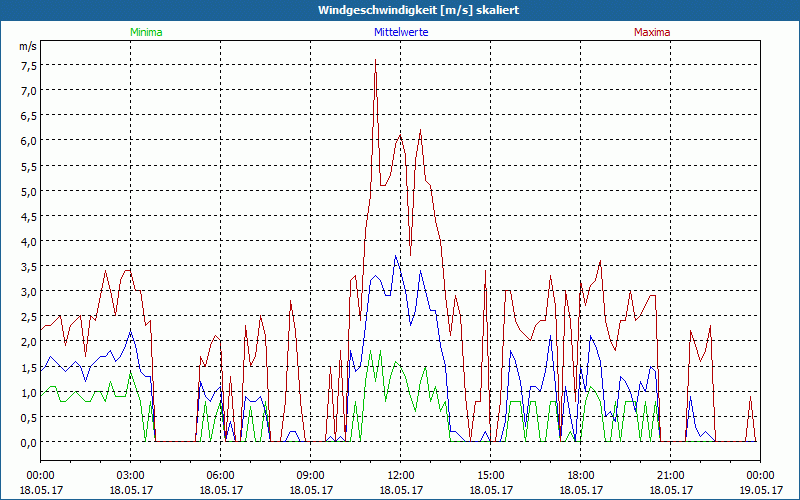This screenshot has width=800, height=500.
Task: Select the blue Mittelwerte legend label
Action: pos(401,32)
